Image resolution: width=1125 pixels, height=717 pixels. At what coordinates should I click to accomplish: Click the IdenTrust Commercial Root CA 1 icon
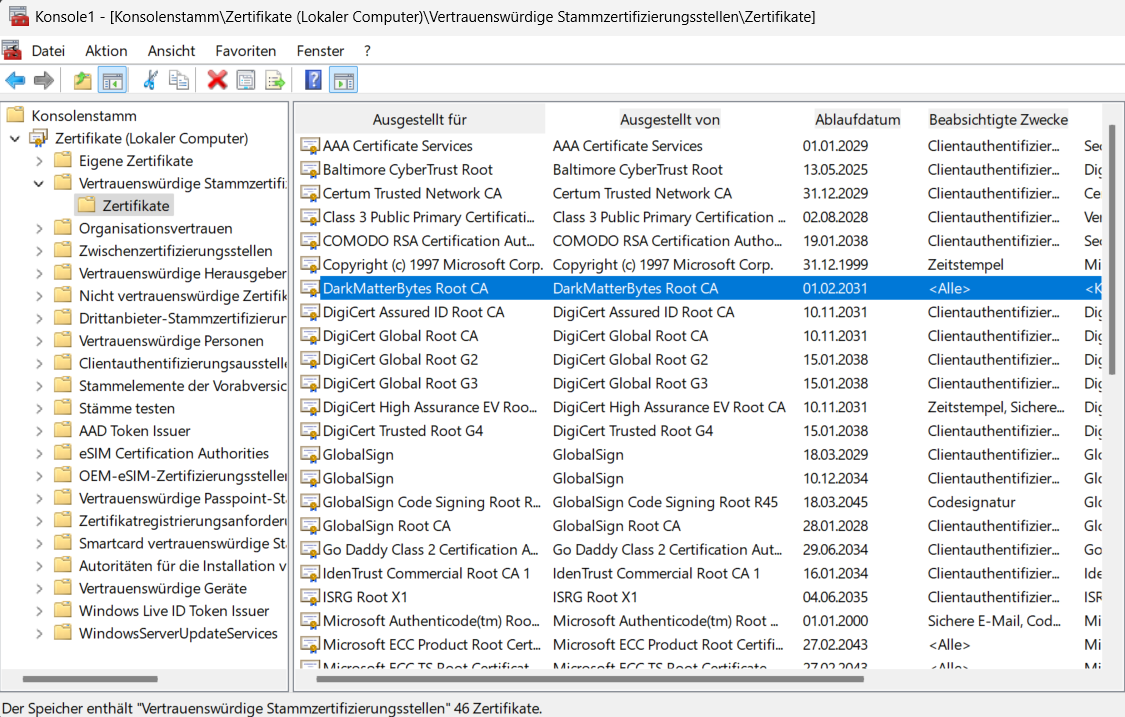(310, 573)
